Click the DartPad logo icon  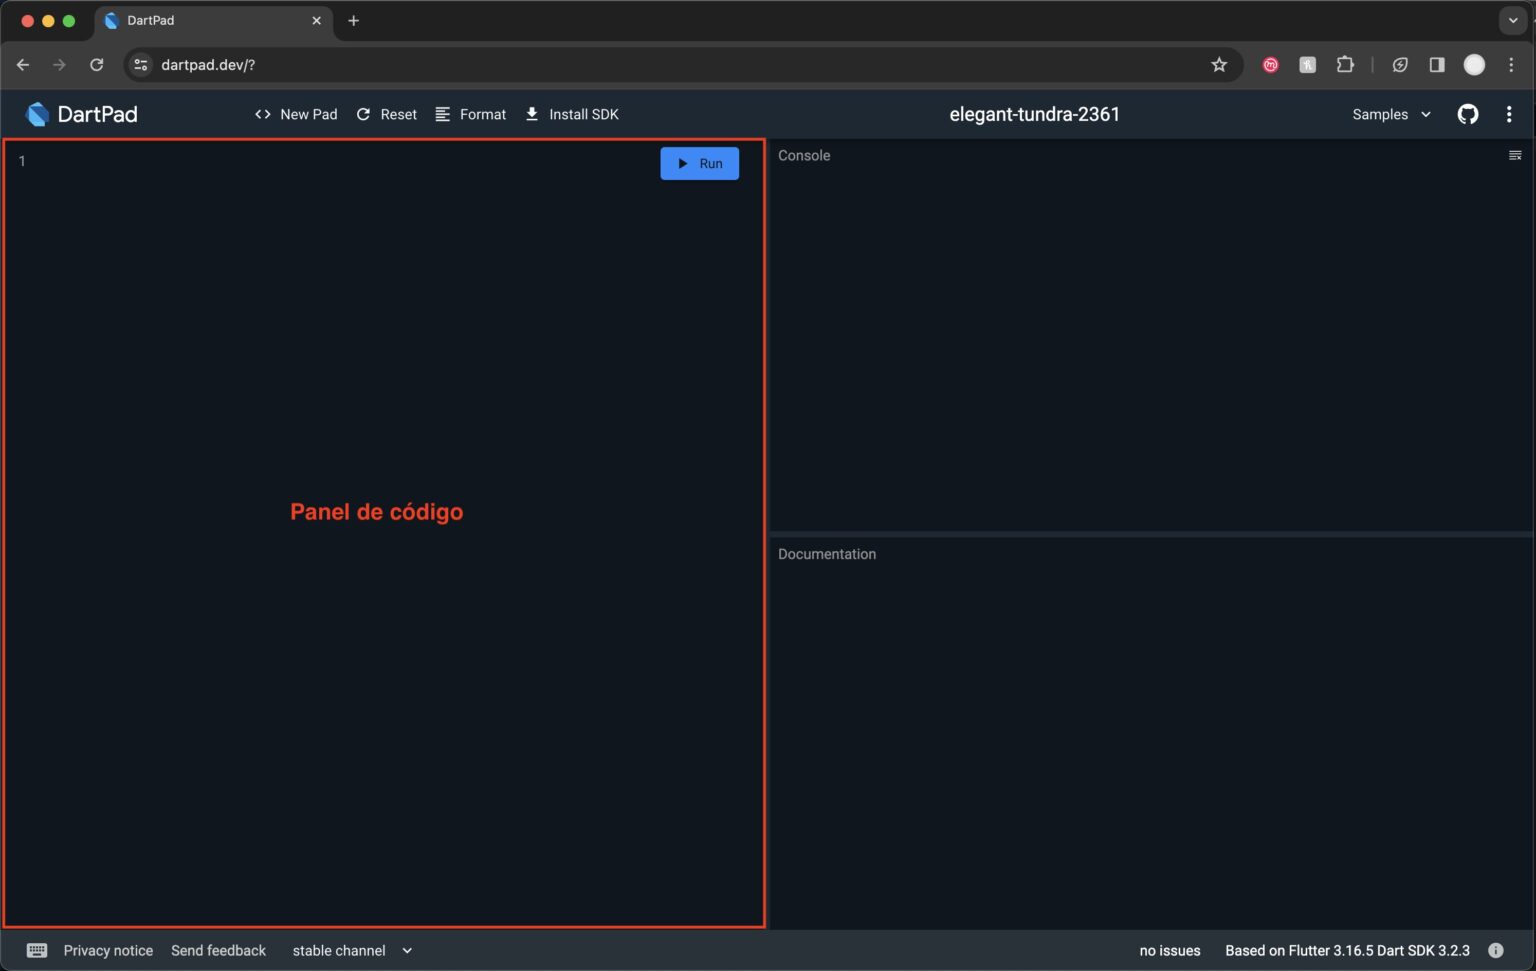(37, 114)
